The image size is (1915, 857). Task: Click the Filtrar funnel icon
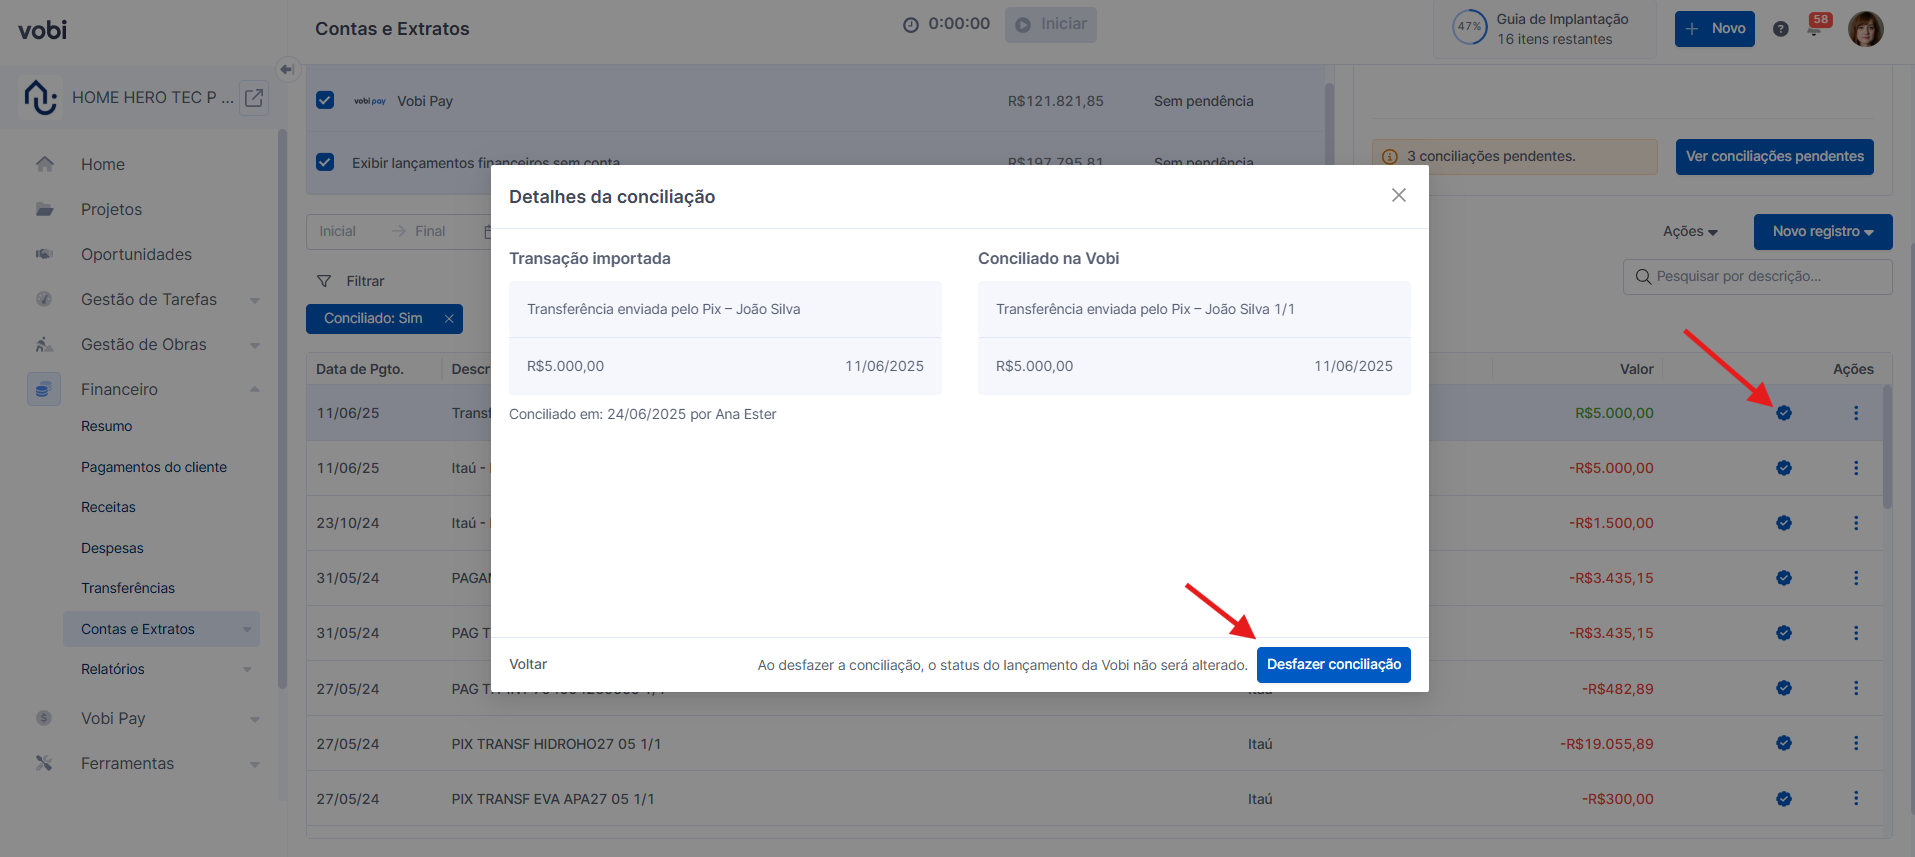(324, 281)
